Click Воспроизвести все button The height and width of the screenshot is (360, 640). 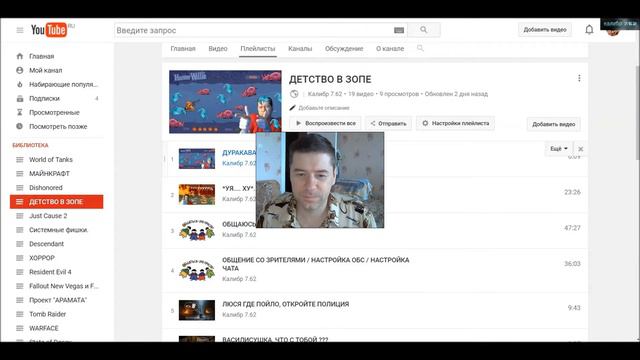tap(325, 123)
